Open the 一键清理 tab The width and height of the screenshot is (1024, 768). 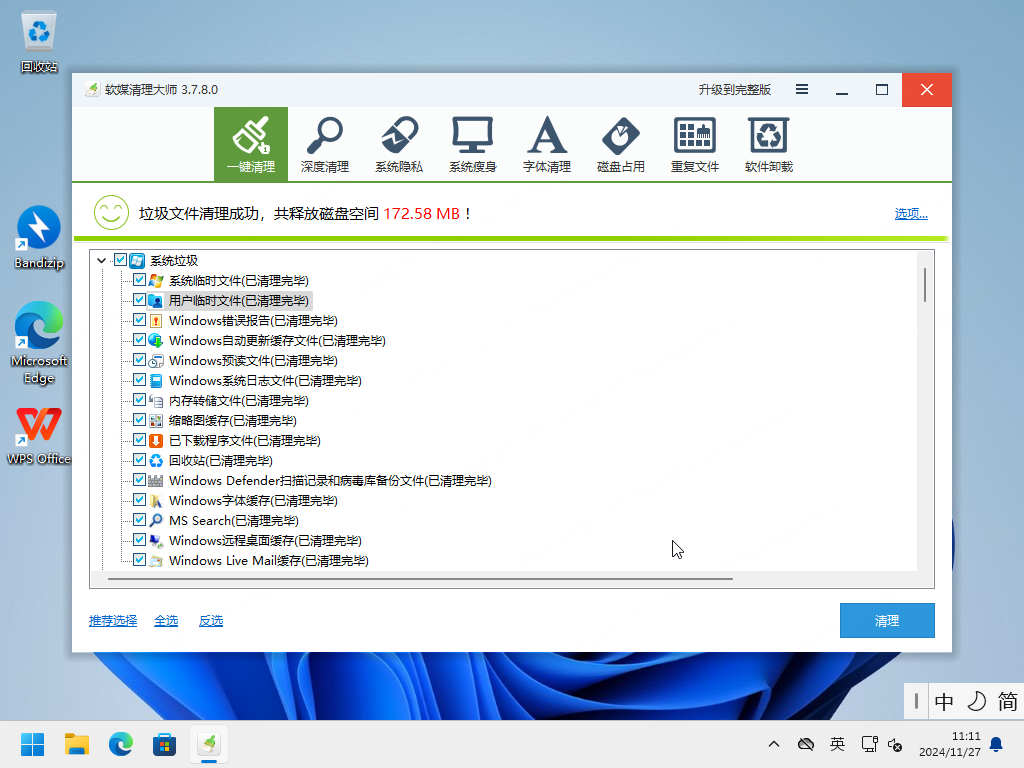[251, 144]
